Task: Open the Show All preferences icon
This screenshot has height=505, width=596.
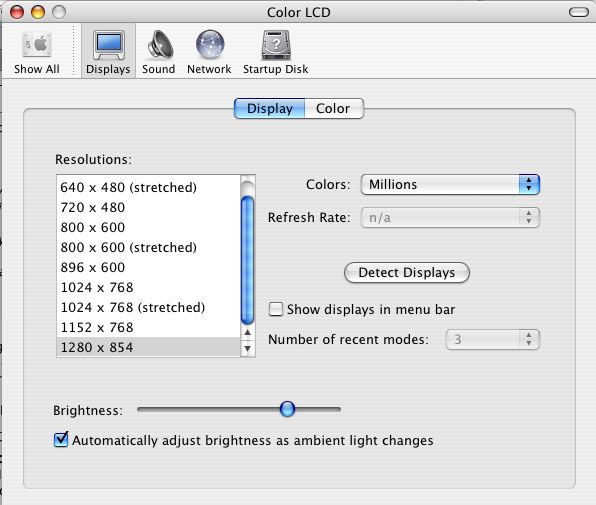Action: [36, 53]
